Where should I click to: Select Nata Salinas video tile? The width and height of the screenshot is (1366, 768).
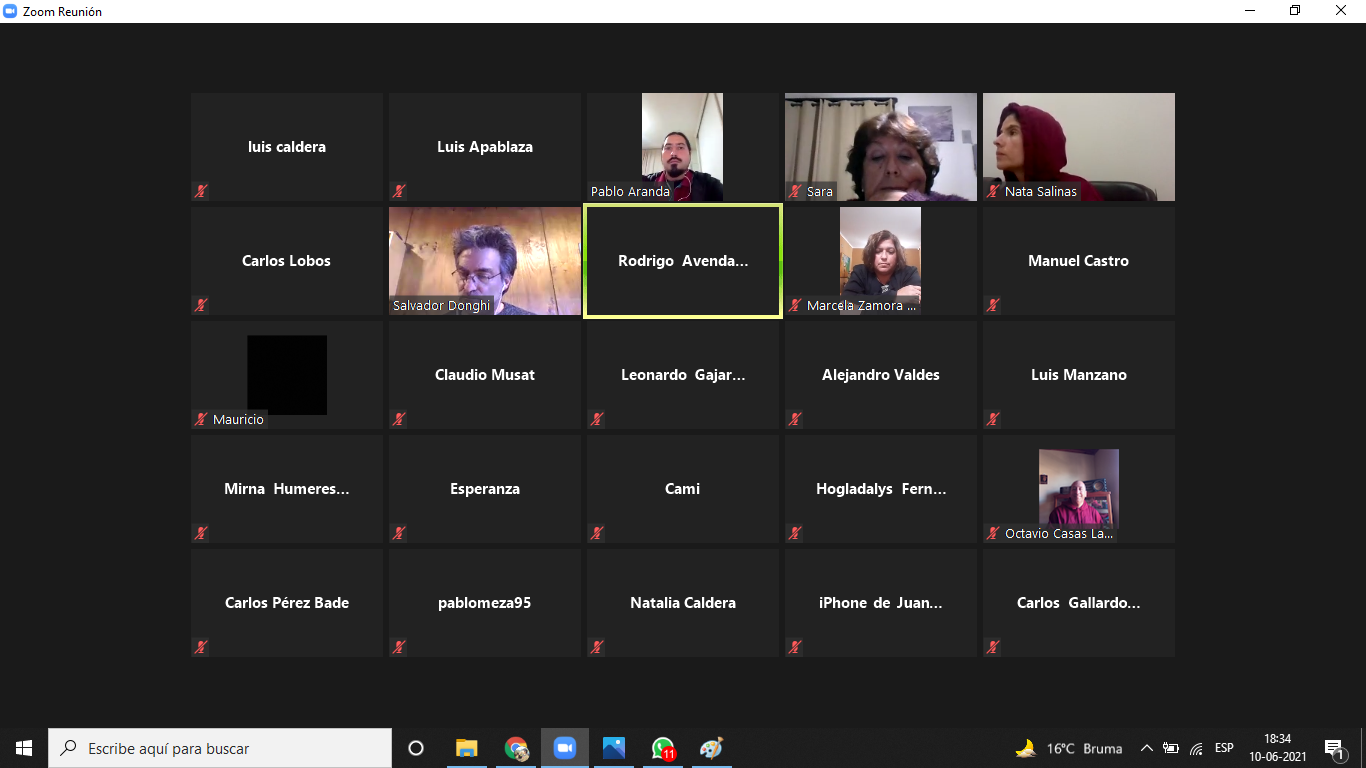1079,147
